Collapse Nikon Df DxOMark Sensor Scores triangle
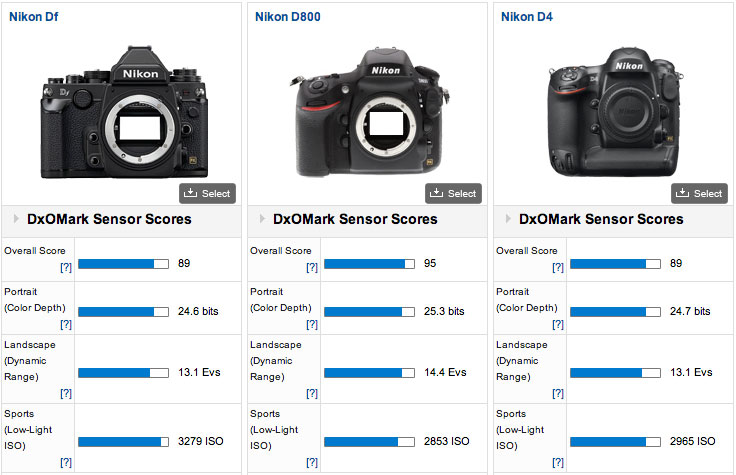Image resolution: width=736 pixels, height=475 pixels. point(16,219)
